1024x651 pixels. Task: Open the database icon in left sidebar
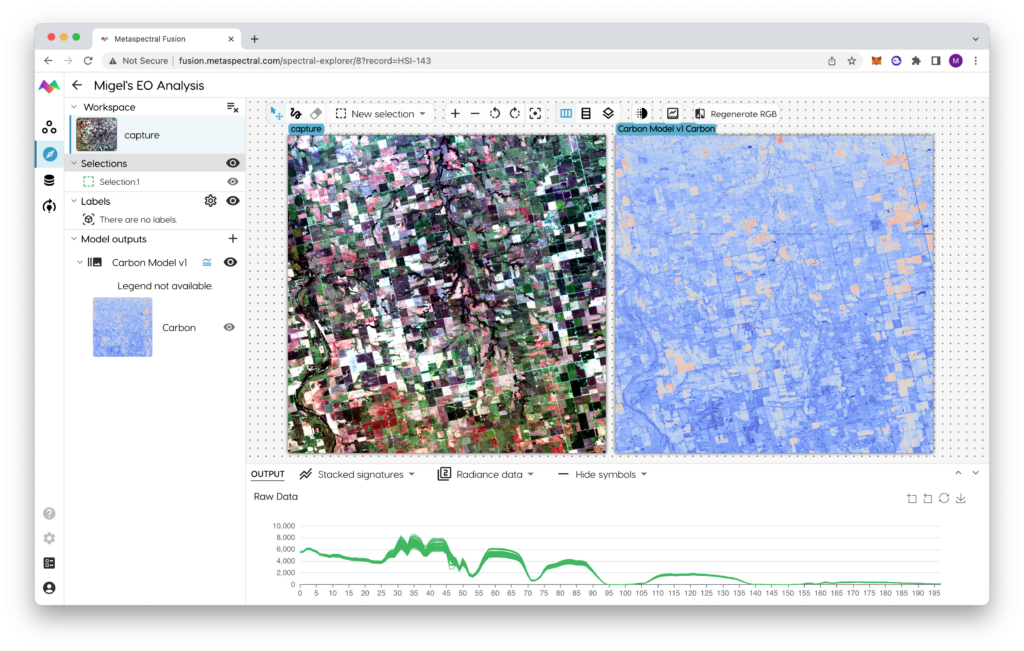coord(49,181)
